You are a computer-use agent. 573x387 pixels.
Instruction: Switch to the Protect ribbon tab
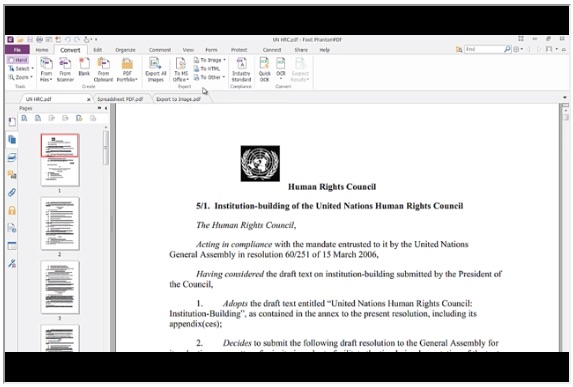(239, 50)
